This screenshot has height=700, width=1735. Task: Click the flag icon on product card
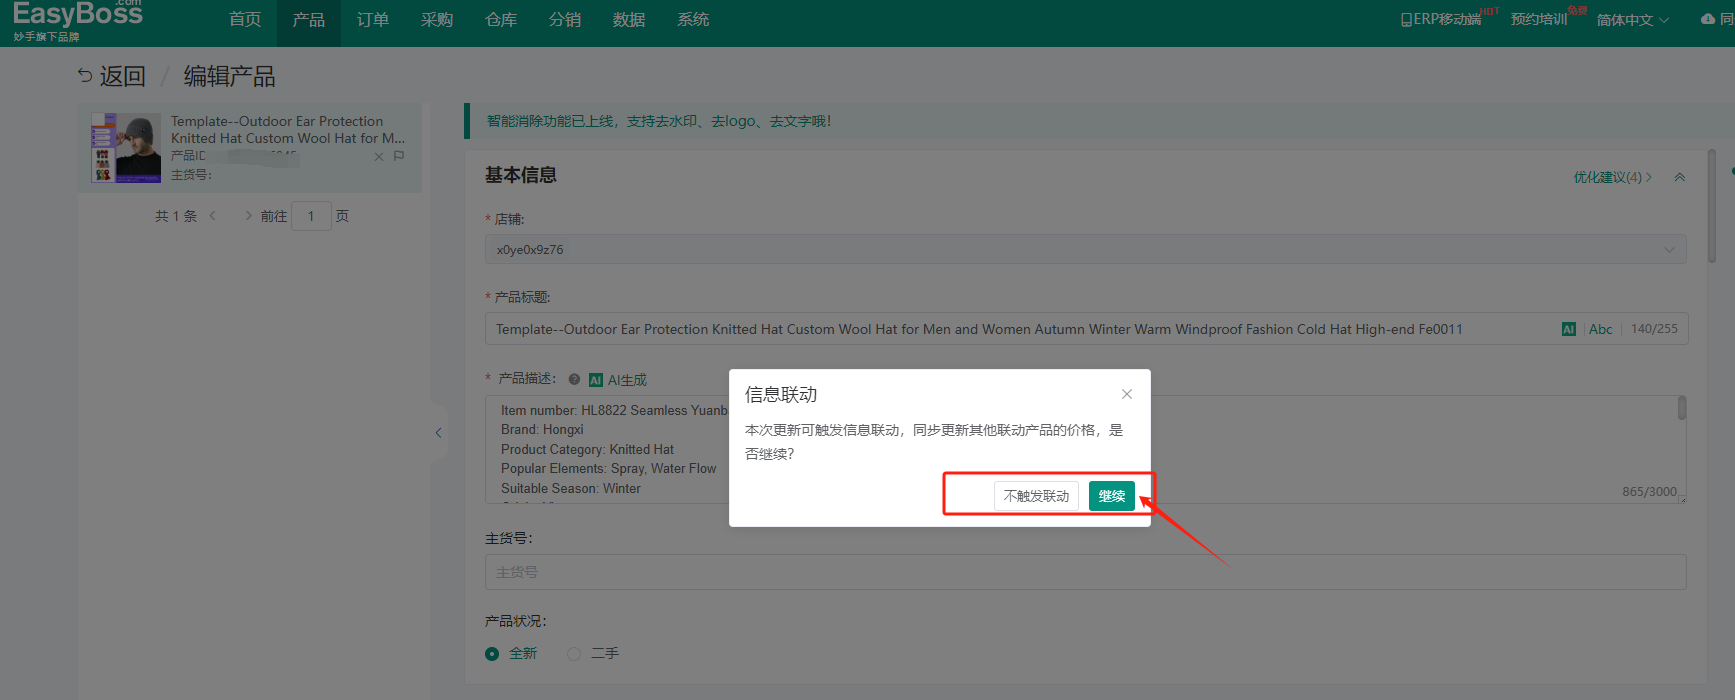(399, 156)
